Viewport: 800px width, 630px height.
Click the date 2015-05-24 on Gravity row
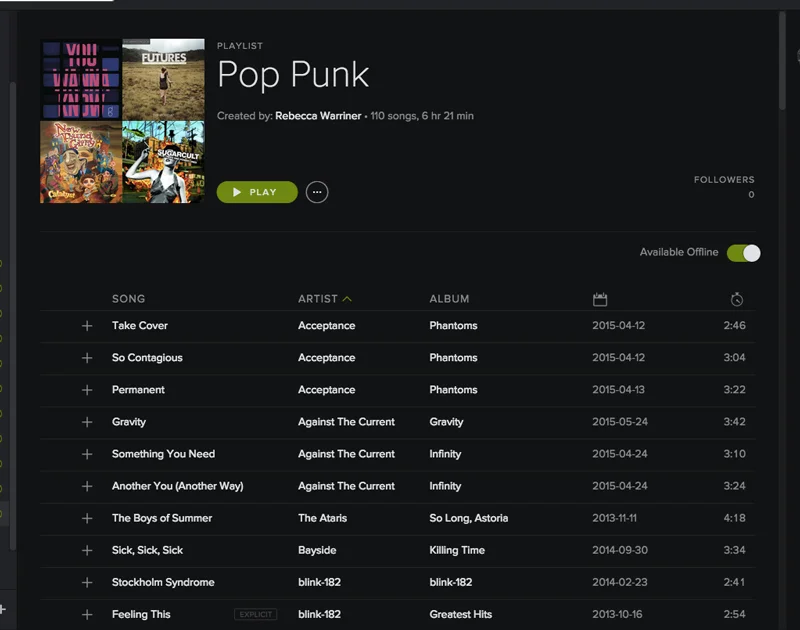620,422
